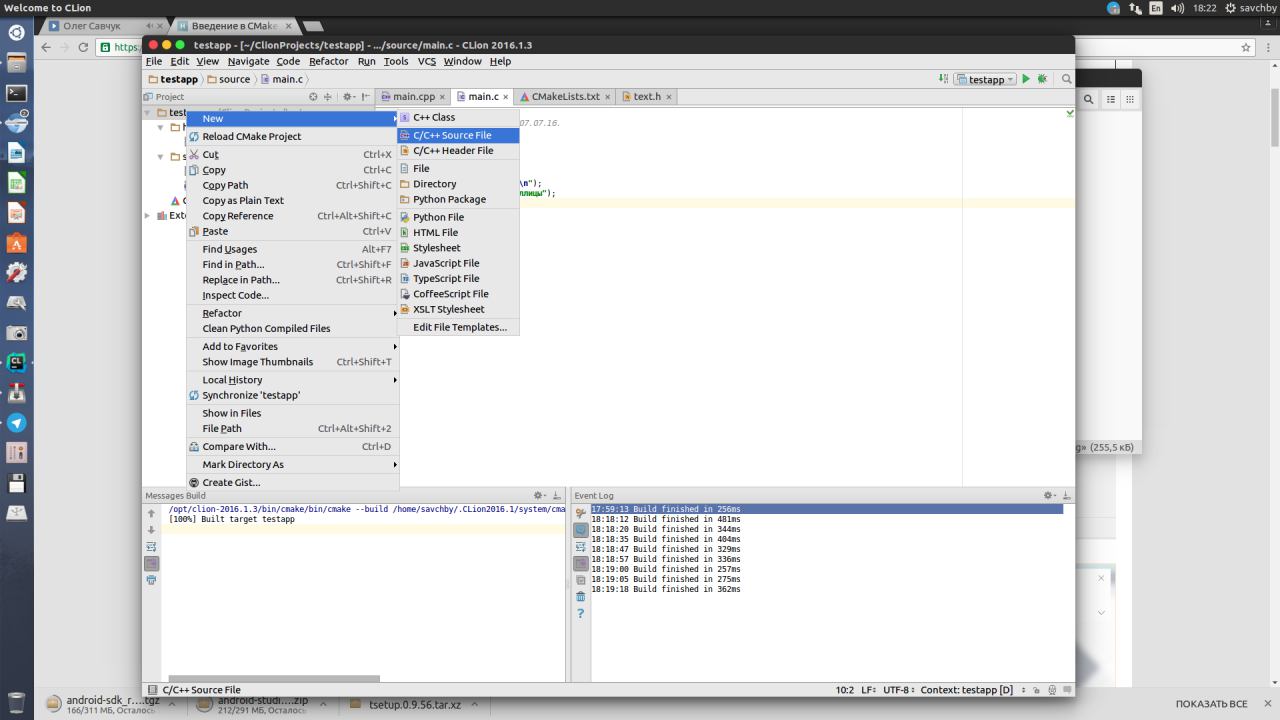Toggle the highlighted Event Log balloon button
The image size is (1280, 720).
[580, 530]
